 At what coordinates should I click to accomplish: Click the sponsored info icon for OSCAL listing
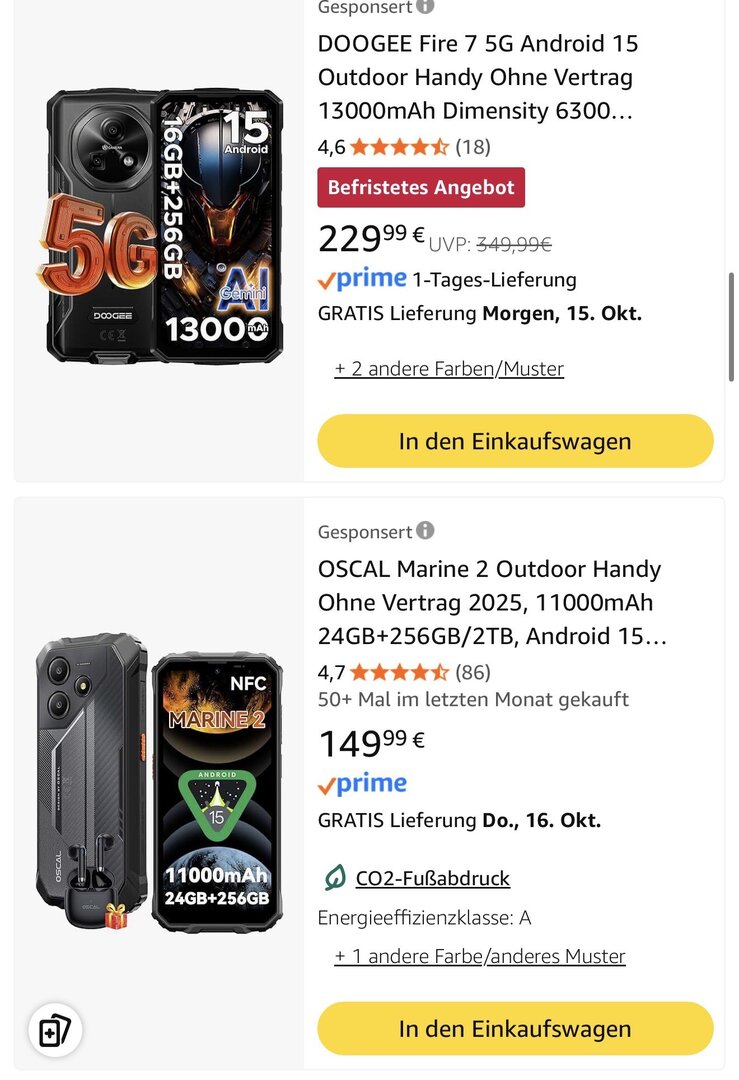(x=425, y=531)
